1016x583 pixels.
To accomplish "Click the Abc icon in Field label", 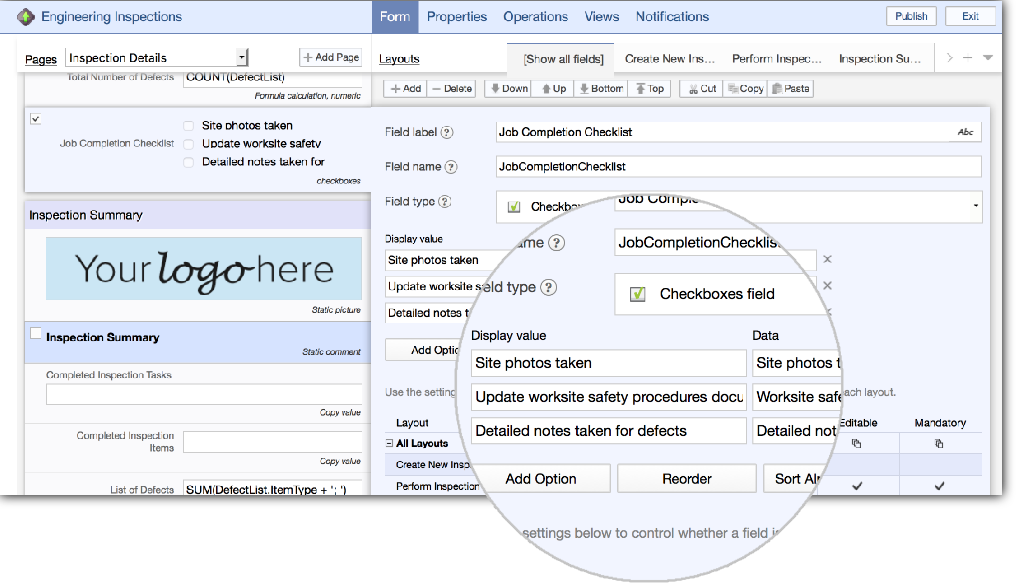I will [x=965, y=132].
